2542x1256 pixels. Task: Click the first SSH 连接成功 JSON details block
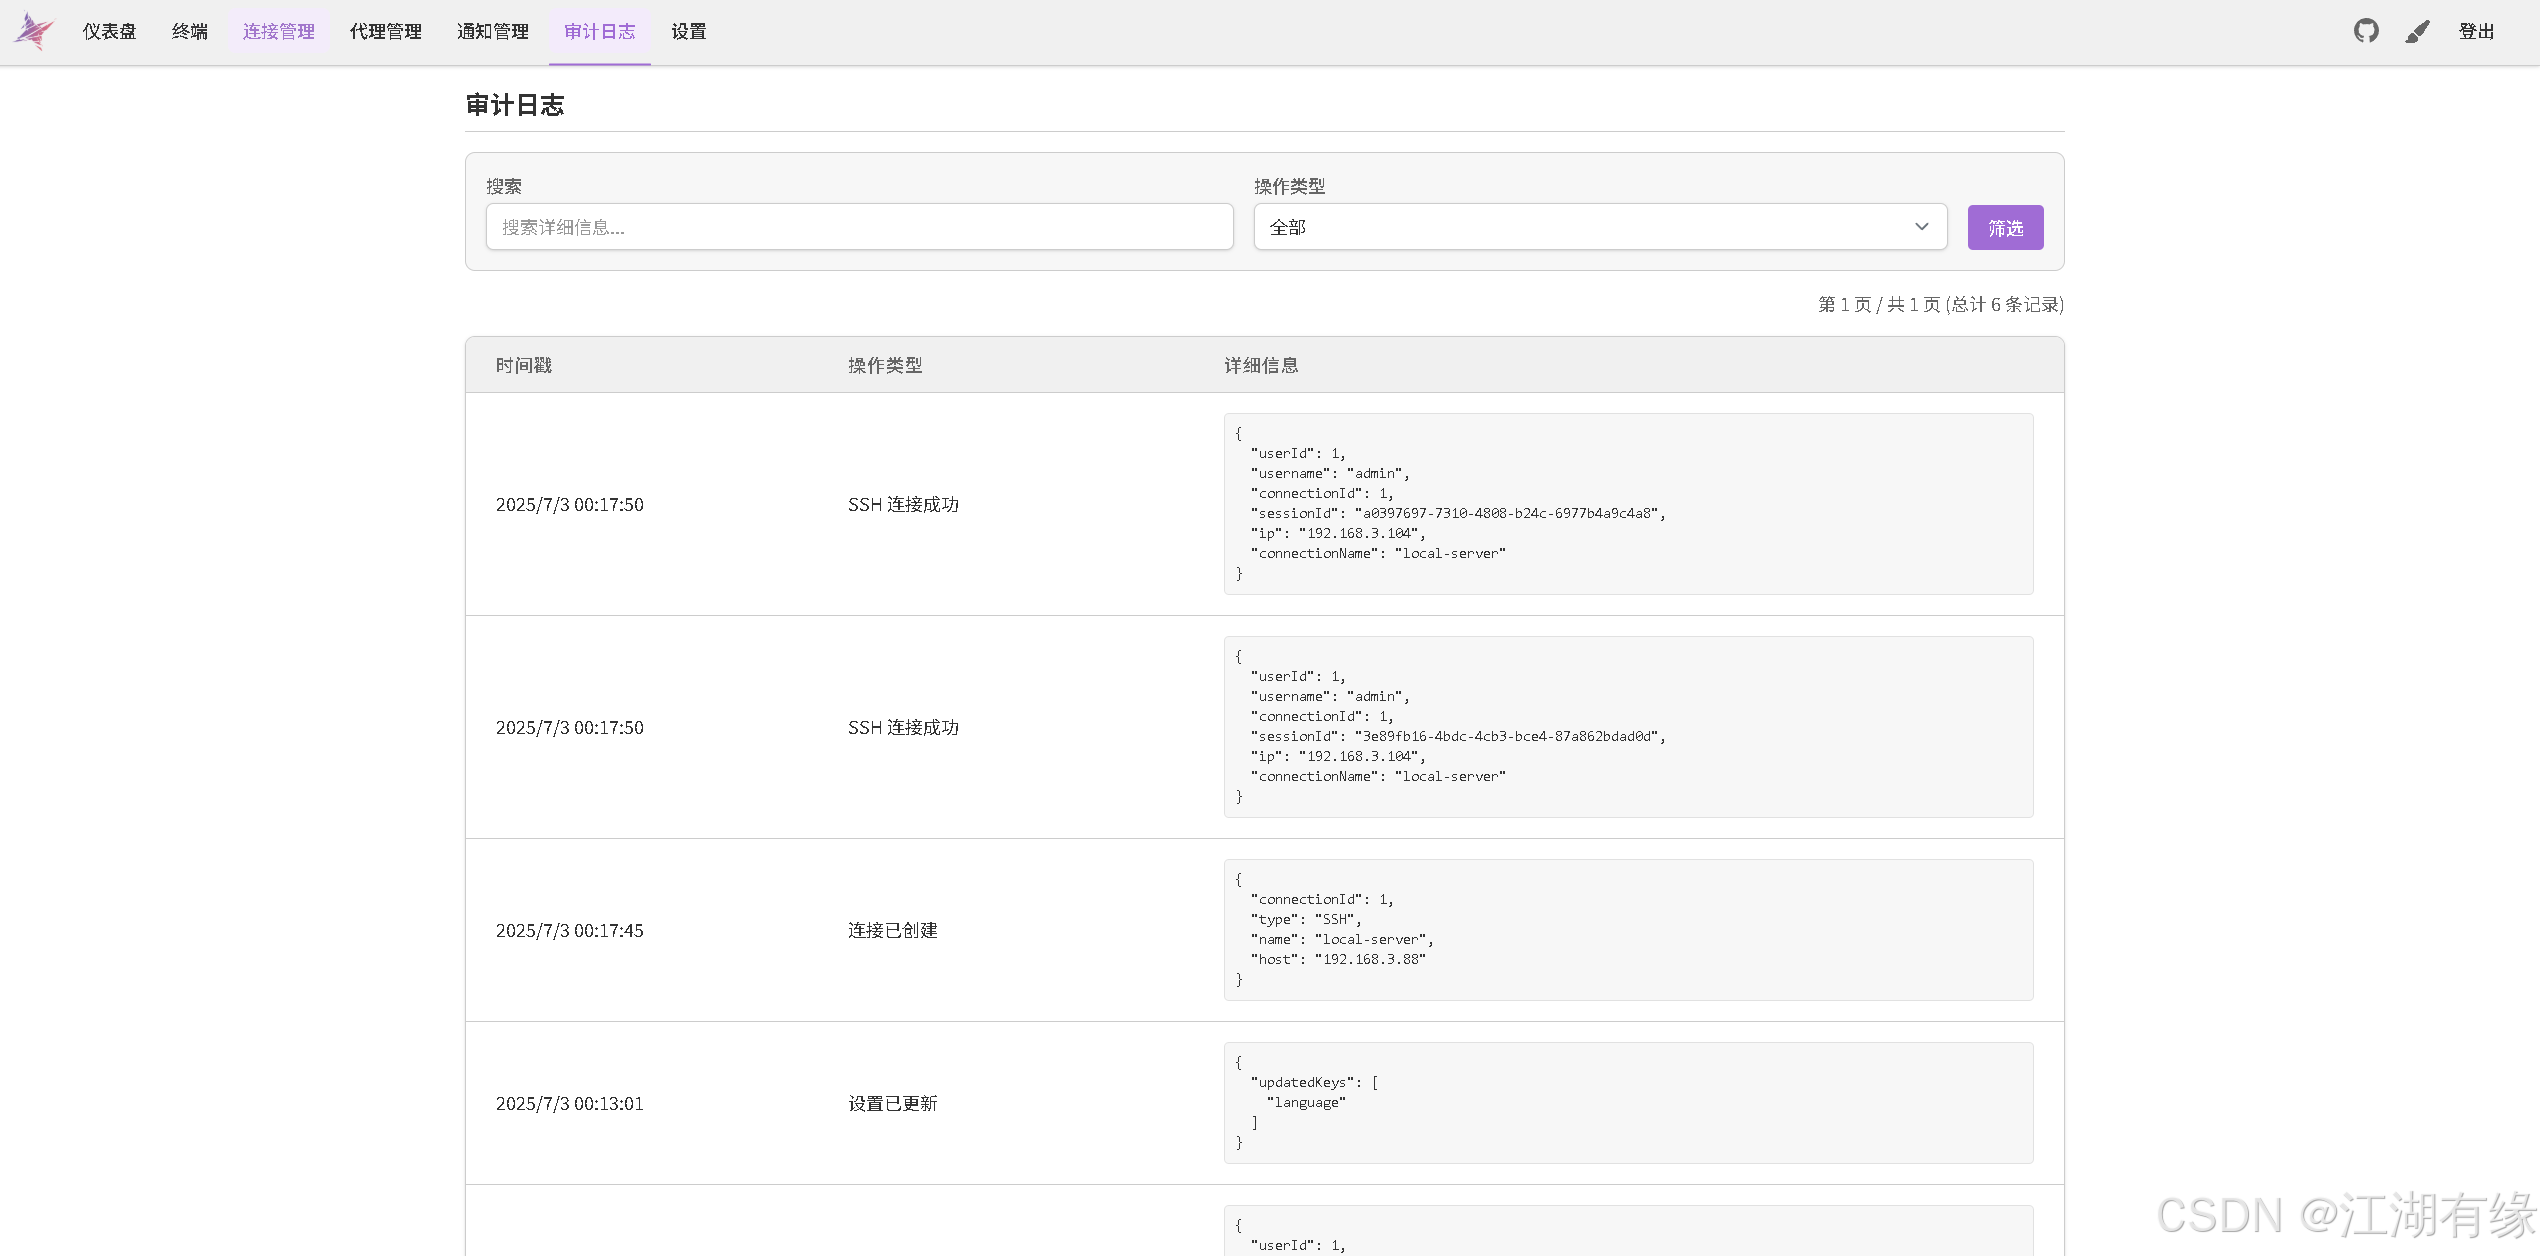pos(1627,504)
